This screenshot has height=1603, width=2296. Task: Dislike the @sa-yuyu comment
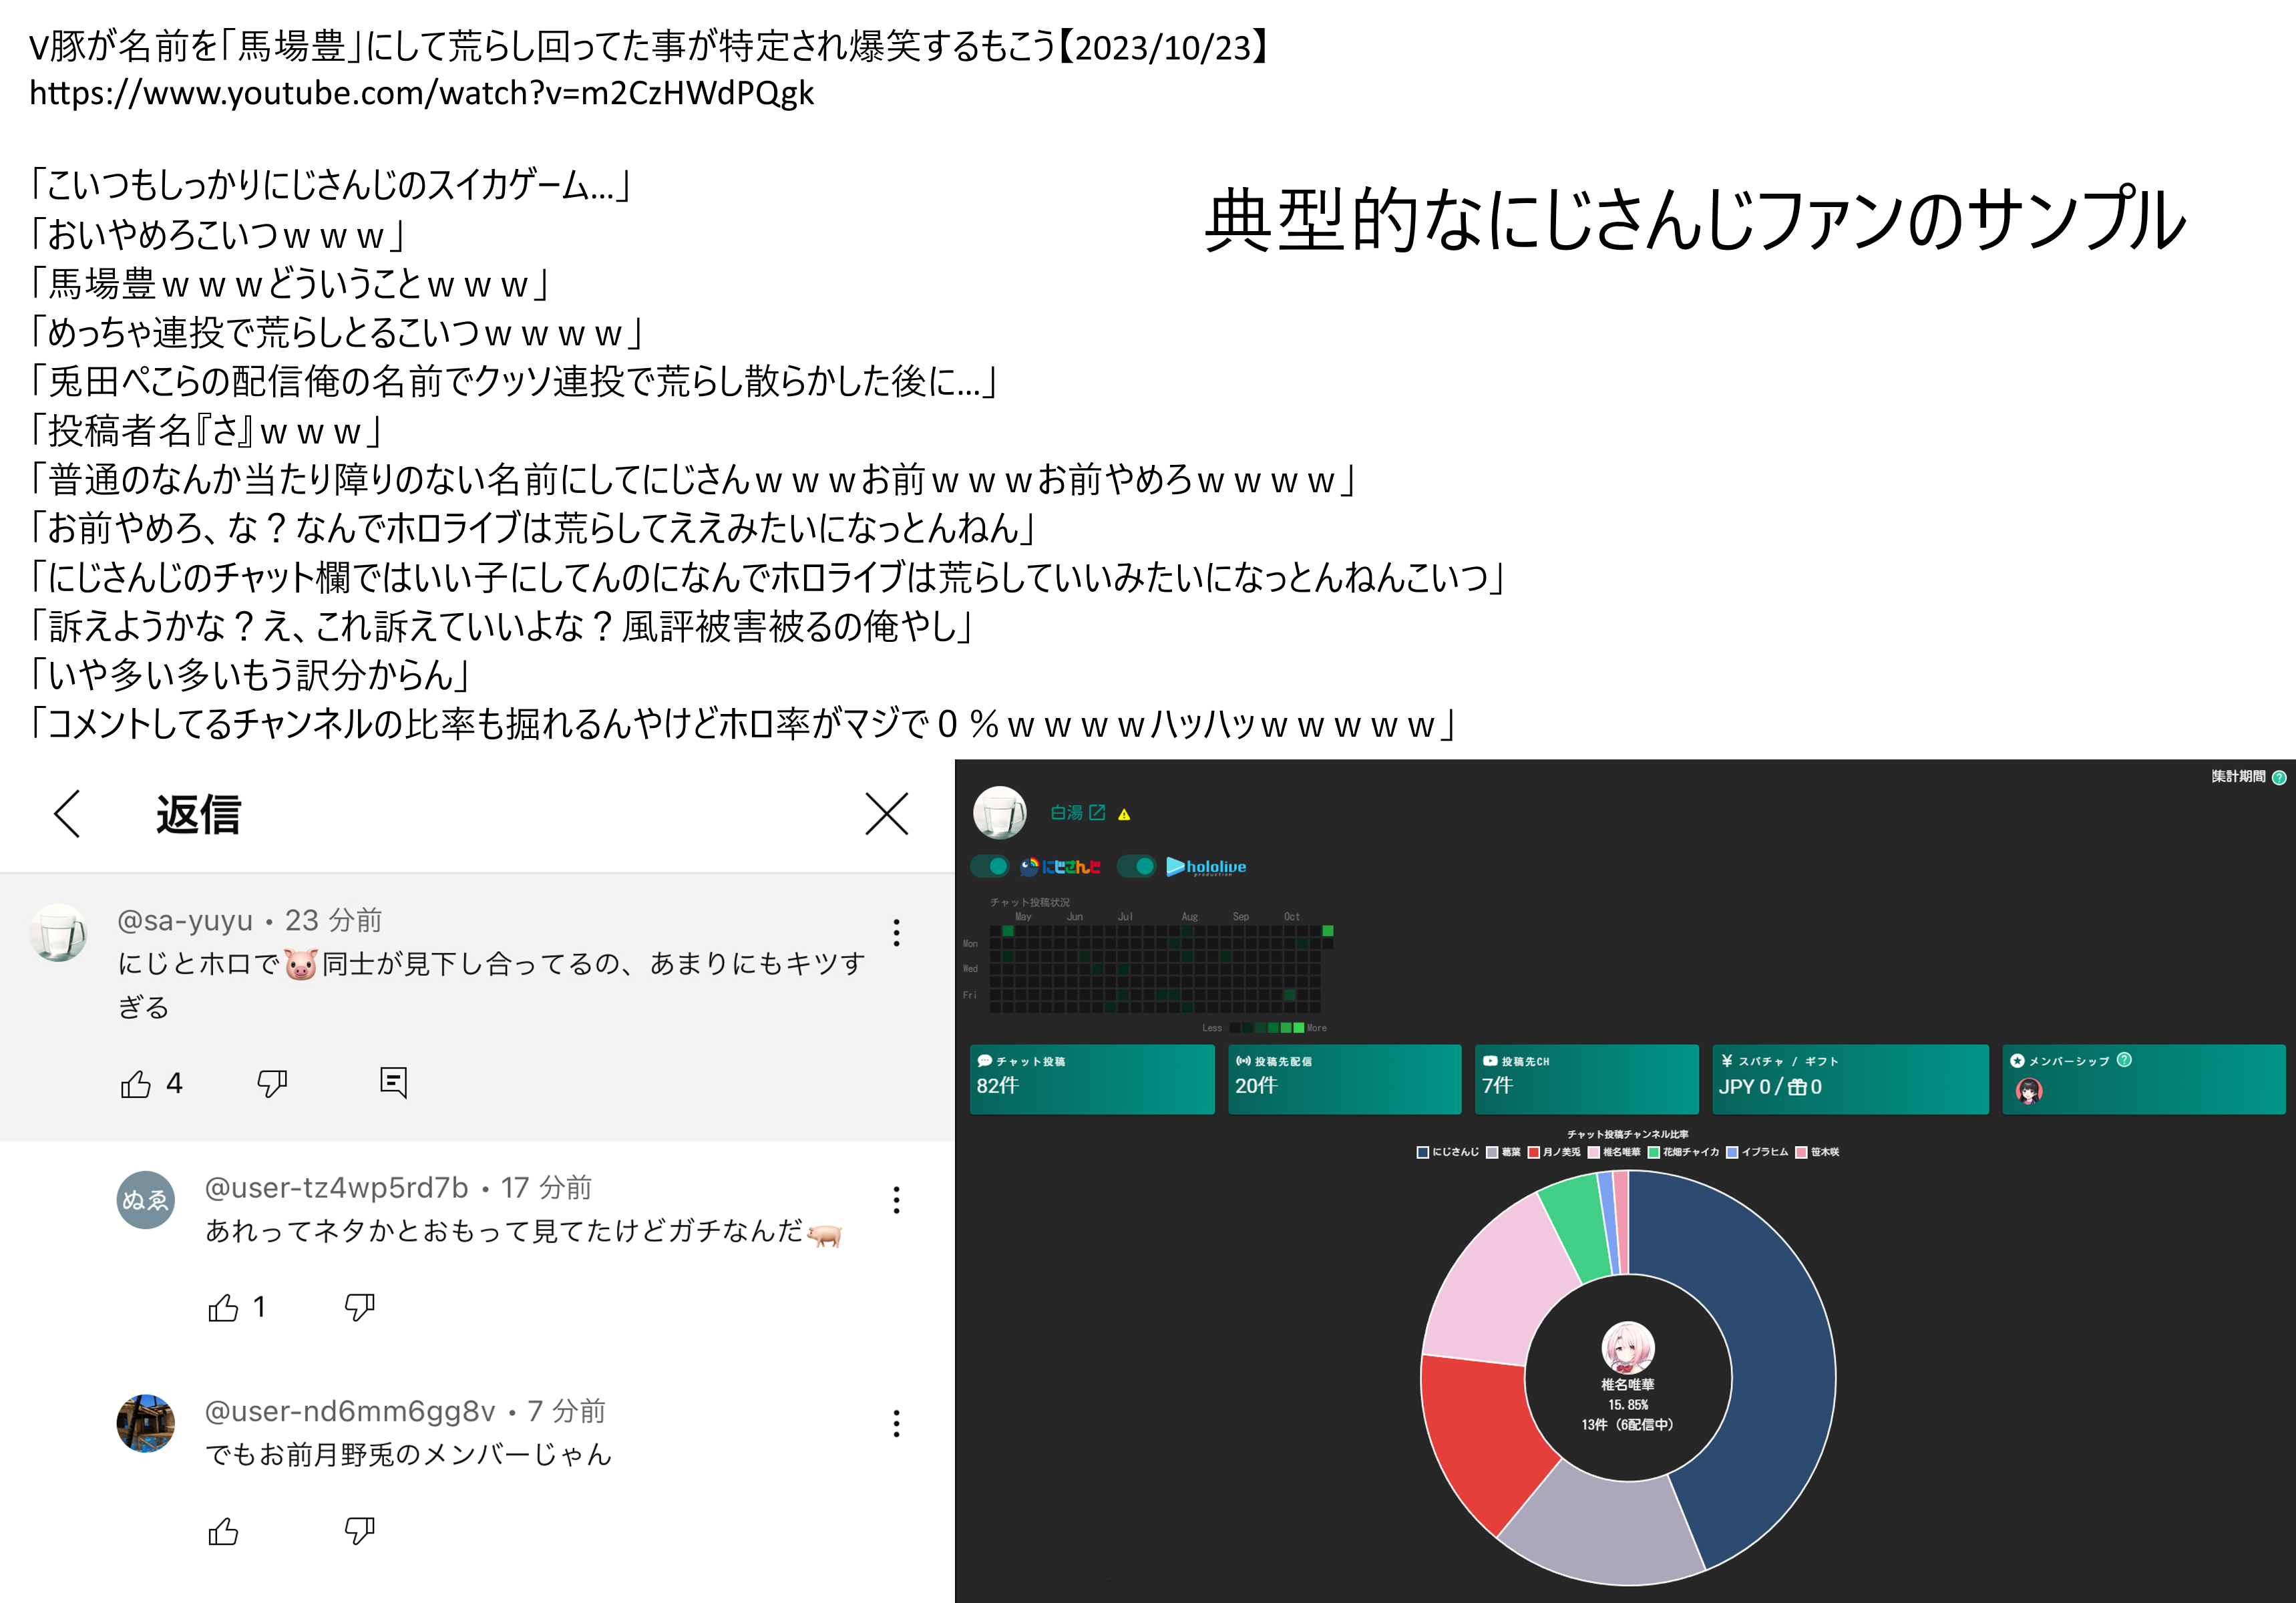[272, 1083]
